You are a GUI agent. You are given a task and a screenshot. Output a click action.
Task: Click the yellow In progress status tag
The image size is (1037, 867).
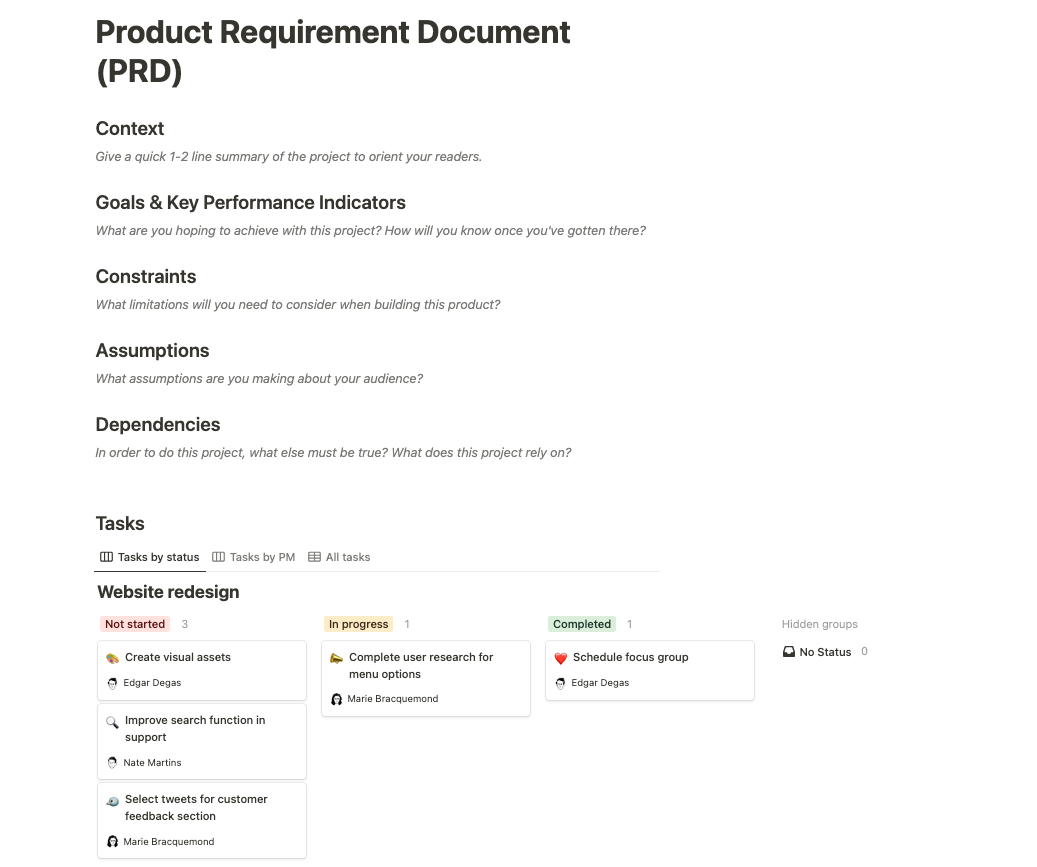[x=358, y=624]
